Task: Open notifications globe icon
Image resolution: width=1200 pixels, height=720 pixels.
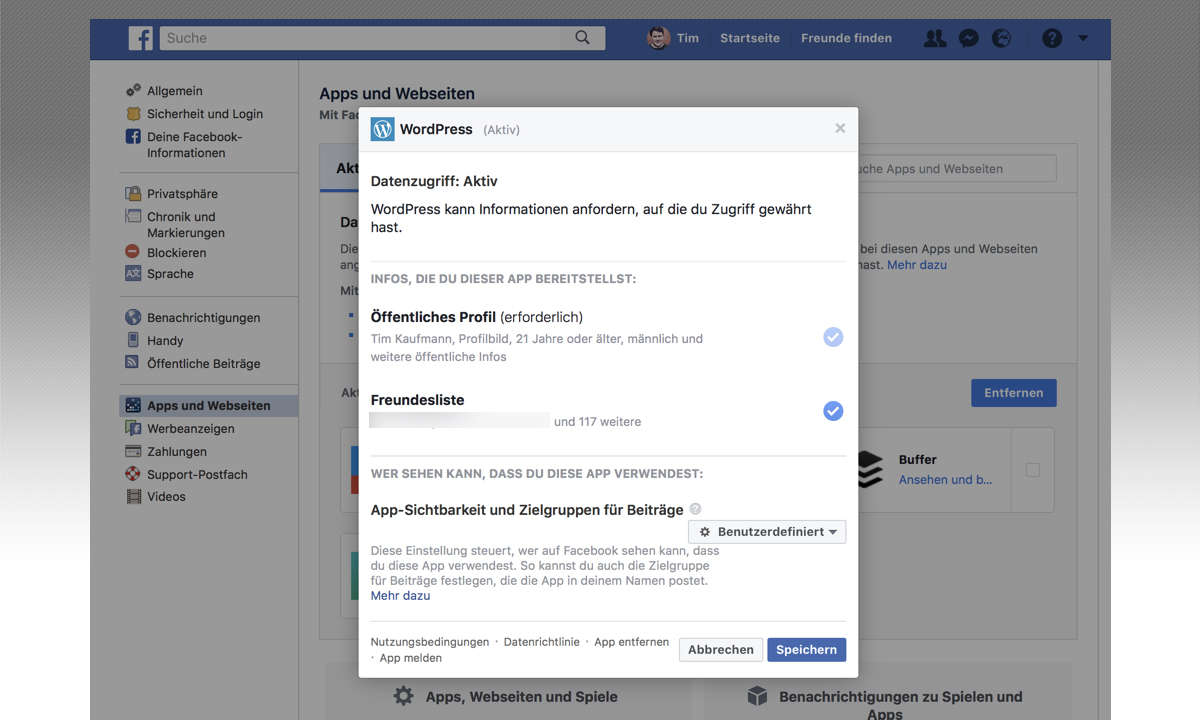Action: pos(1001,38)
